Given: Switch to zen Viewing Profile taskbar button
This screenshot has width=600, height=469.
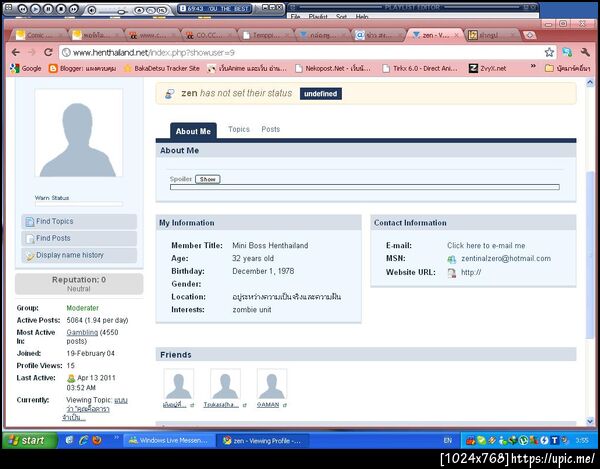Looking at the screenshot, I should (x=262, y=441).
